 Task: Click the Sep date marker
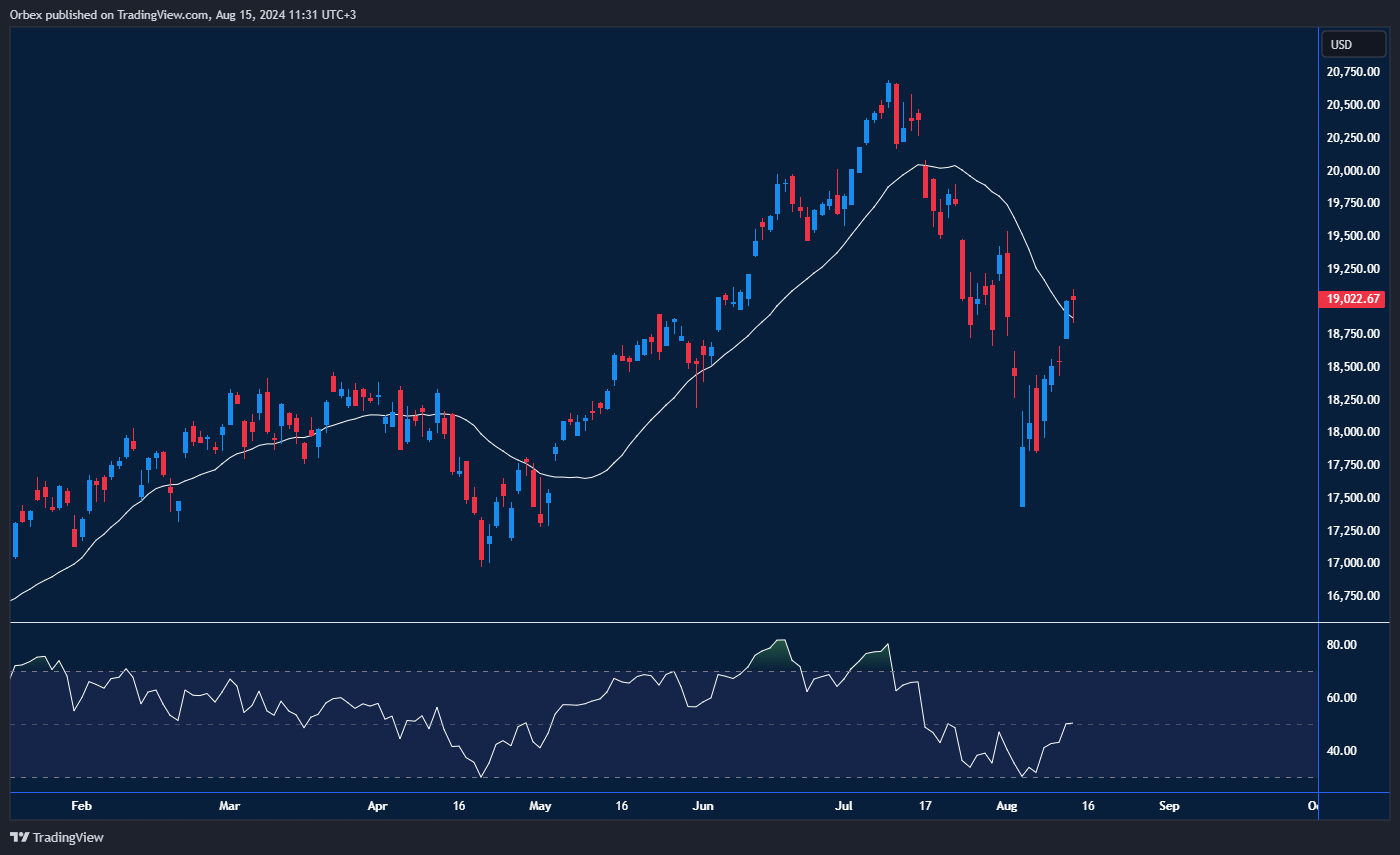1169,805
